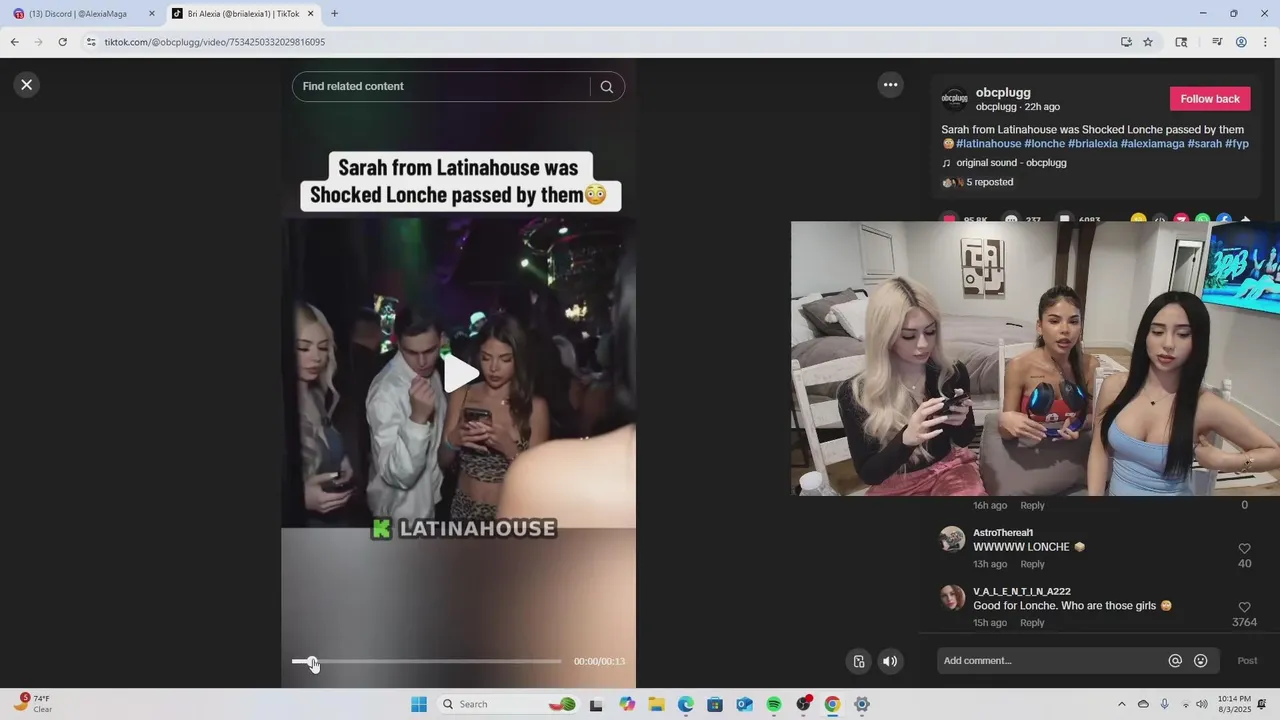
Task: Toggle the auto-scroll icon beside the volume
Action: [859, 661]
